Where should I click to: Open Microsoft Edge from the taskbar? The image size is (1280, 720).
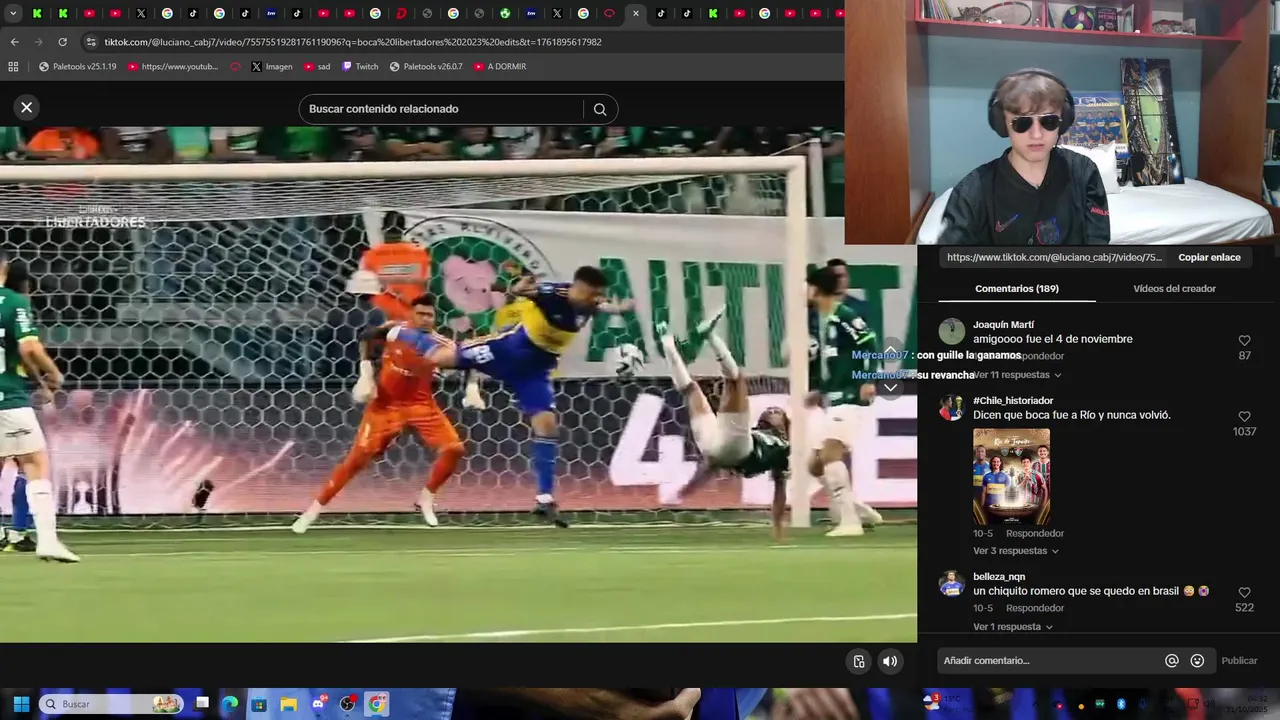(230, 704)
